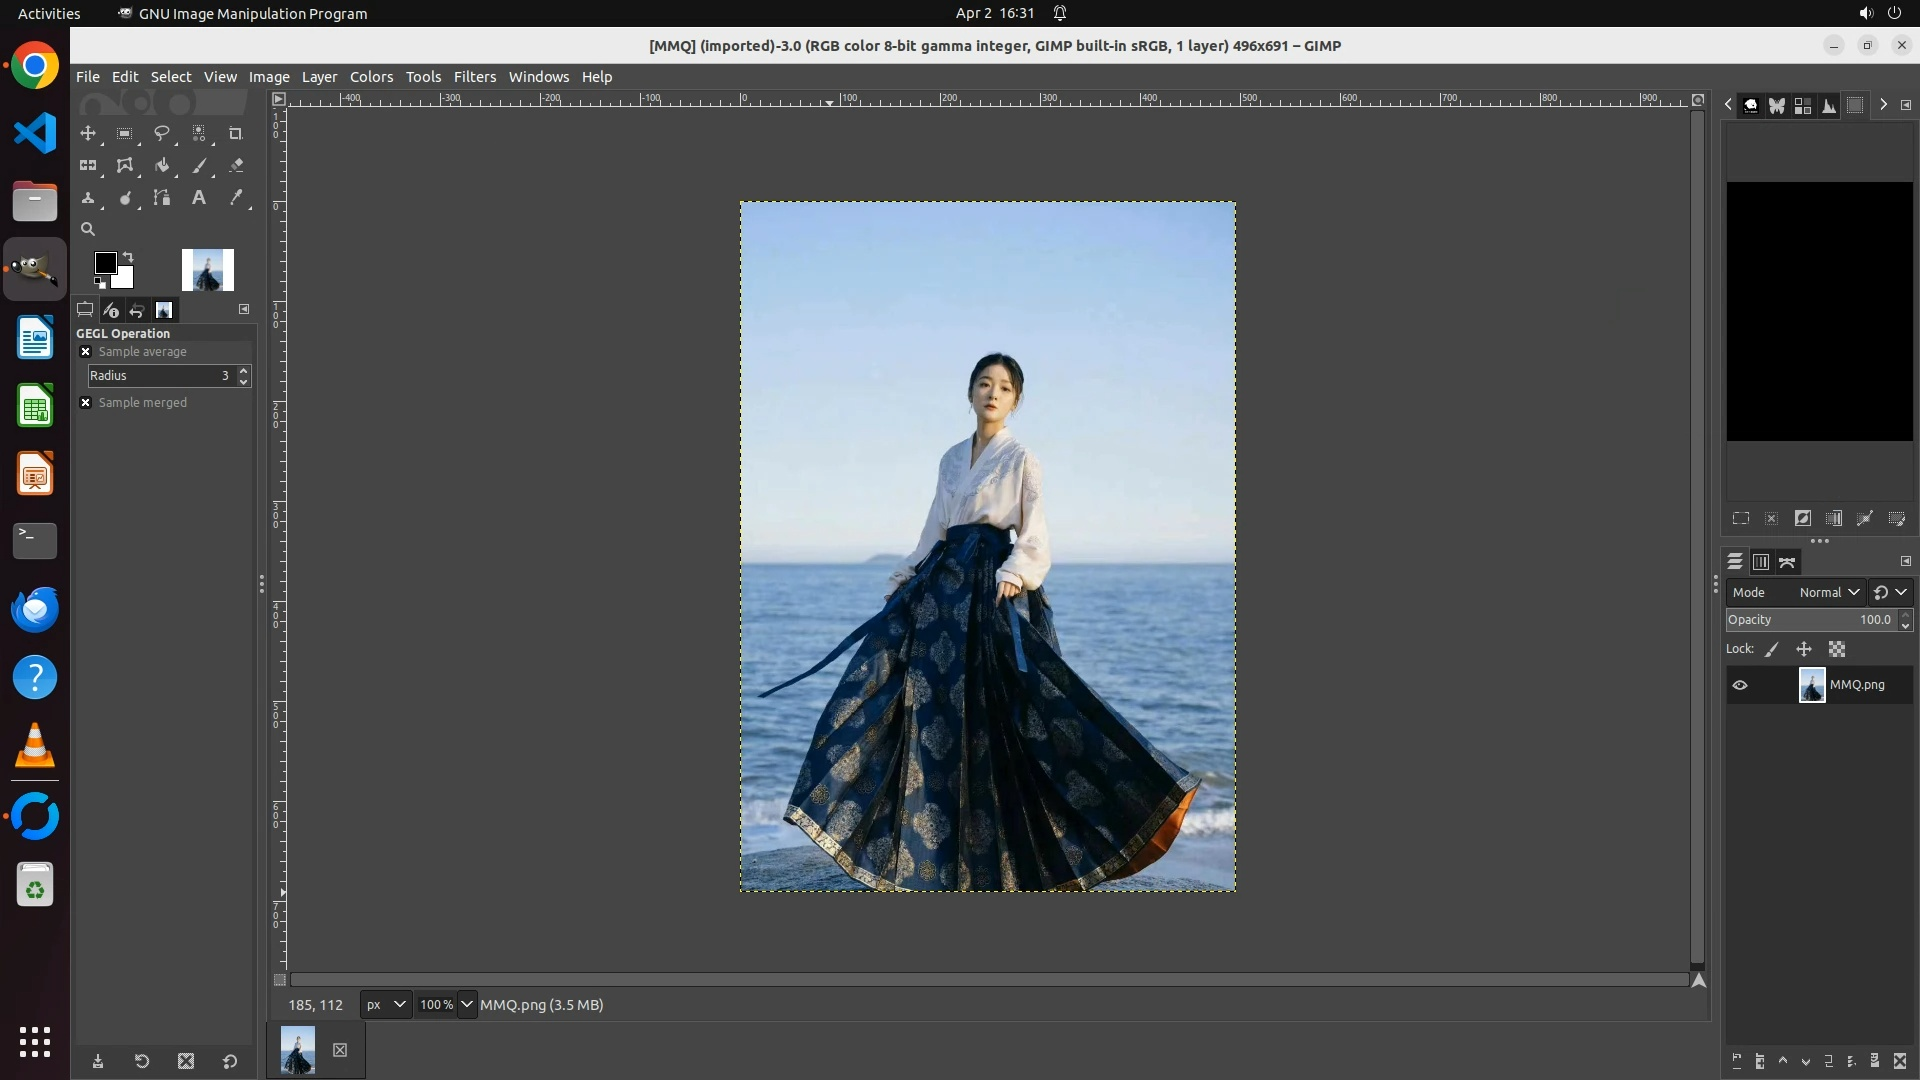Screen dimensions: 1920x1080
Task: Select the Paths tool
Action: point(161,198)
